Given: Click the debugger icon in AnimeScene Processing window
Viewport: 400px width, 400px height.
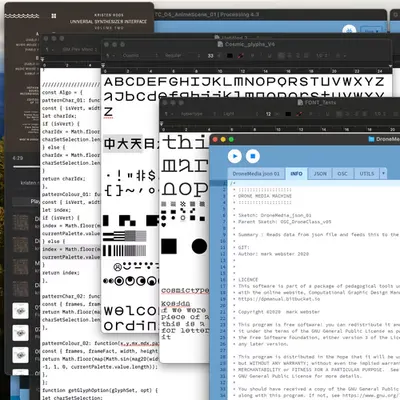Looking at the screenshot, I should pos(349,30).
